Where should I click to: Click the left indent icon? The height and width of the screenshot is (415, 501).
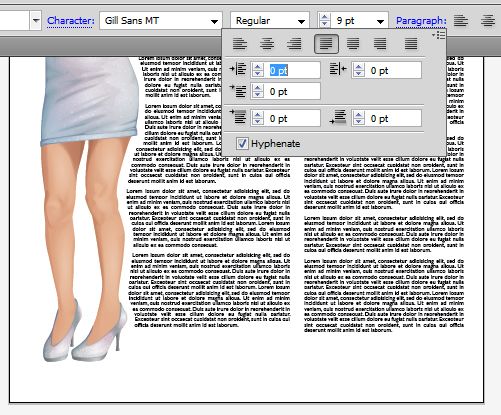[x=238, y=69]
